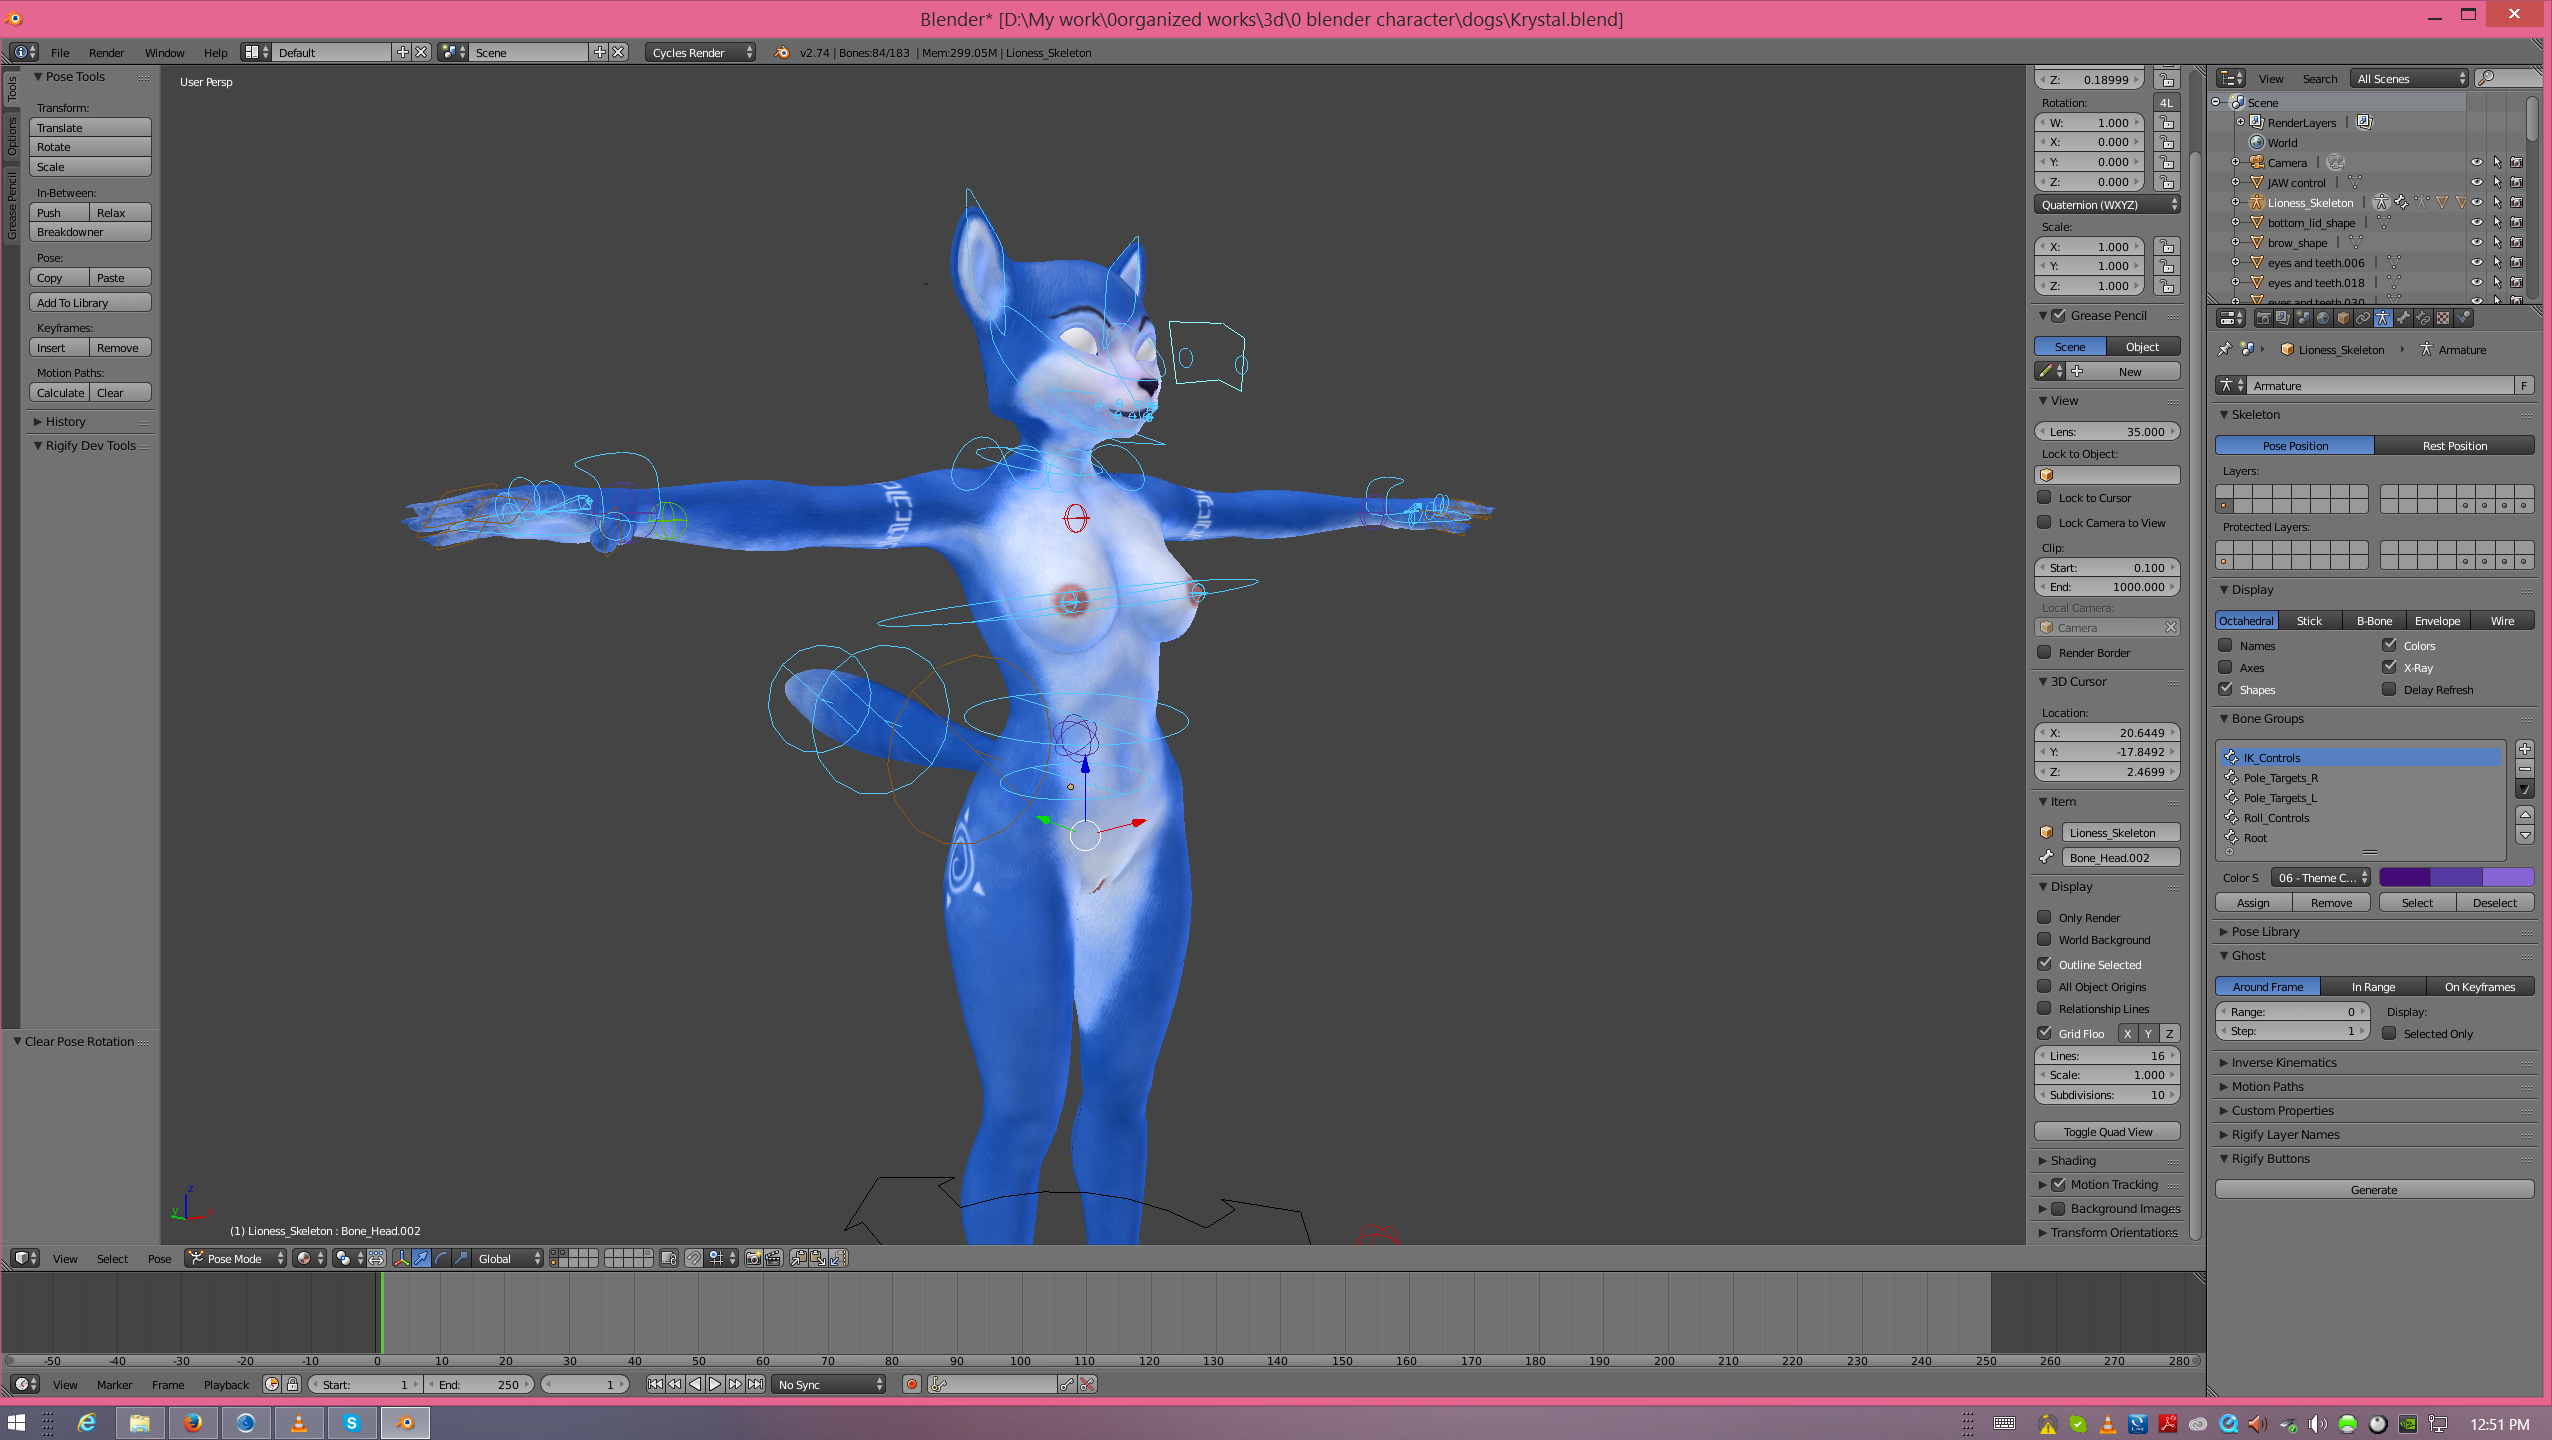Click the Add To Library button
The height and width of the screenshot is (1440, 2552).
coord(90,303)
